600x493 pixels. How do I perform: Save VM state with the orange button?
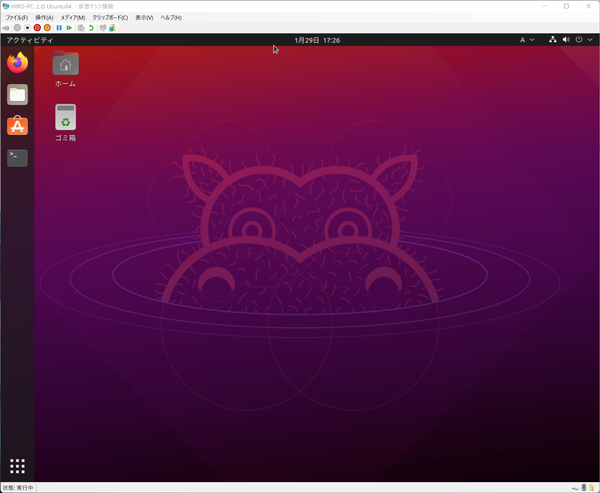(x=47, y=28)
